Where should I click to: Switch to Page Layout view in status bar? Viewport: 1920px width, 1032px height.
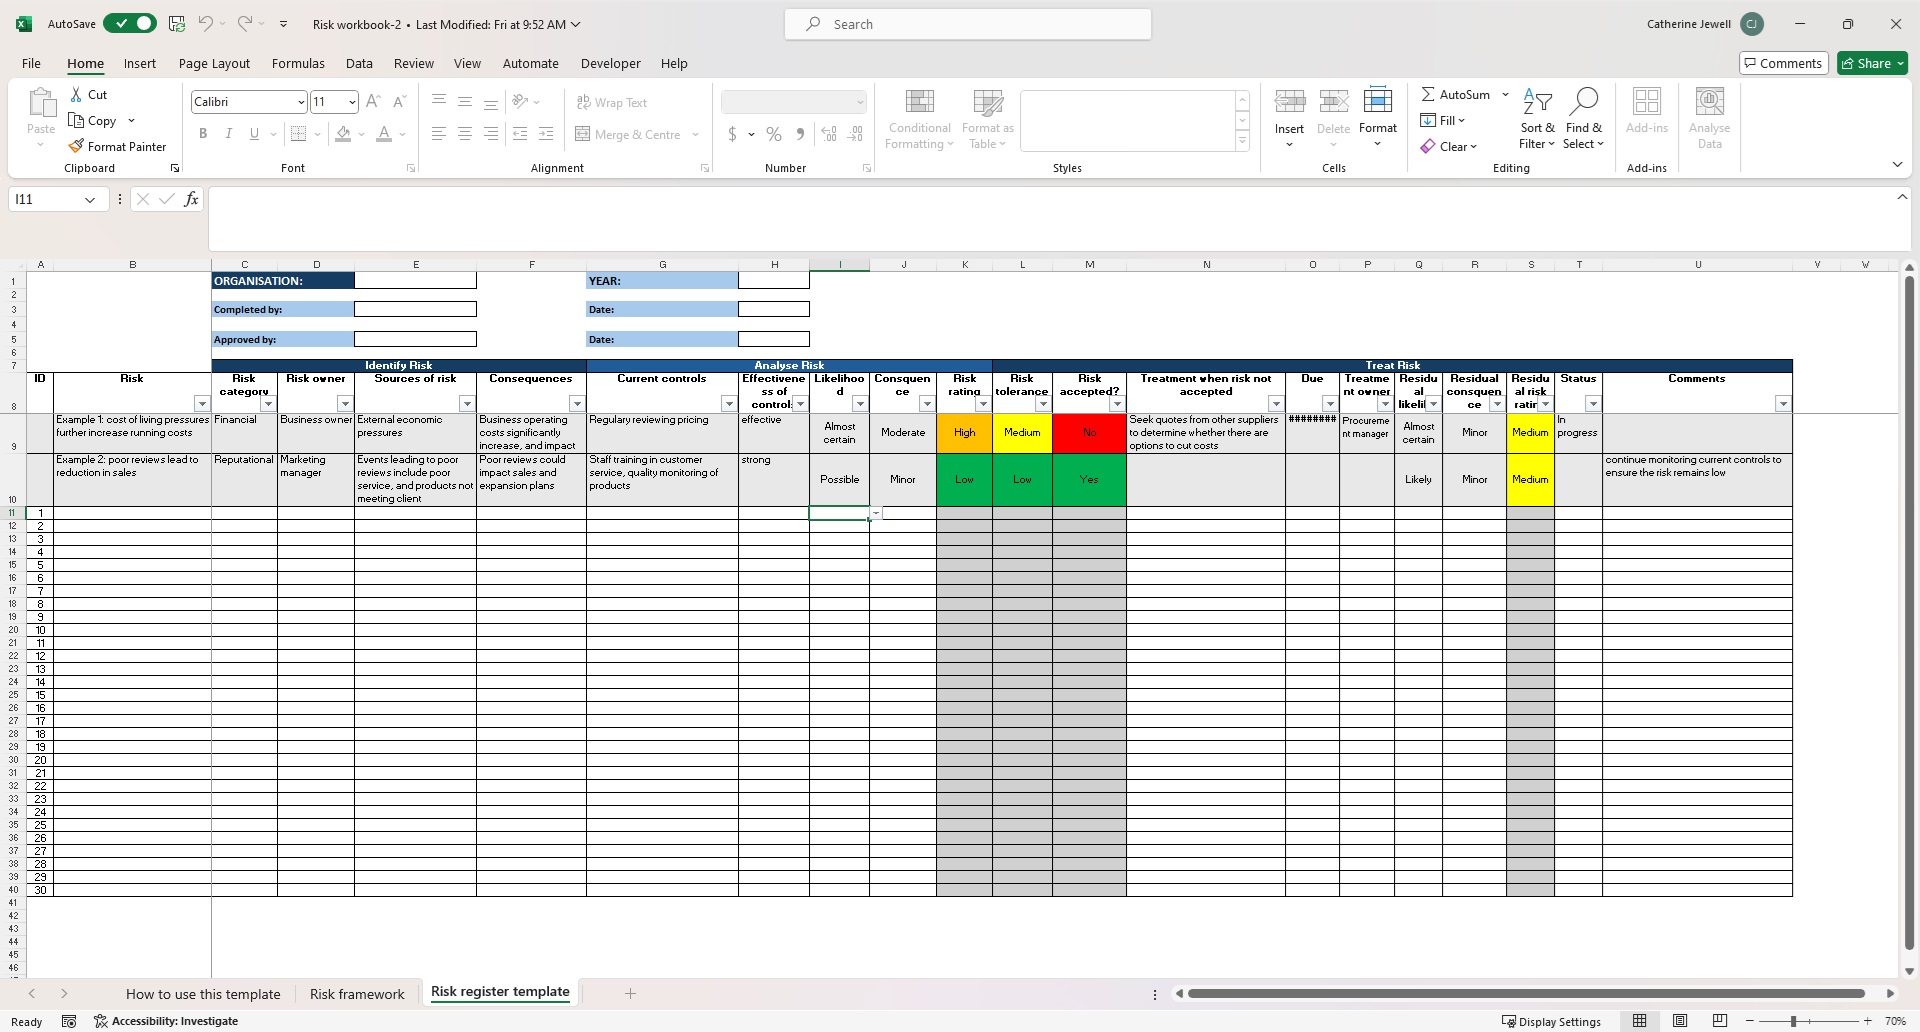tap(1680, 1021)
